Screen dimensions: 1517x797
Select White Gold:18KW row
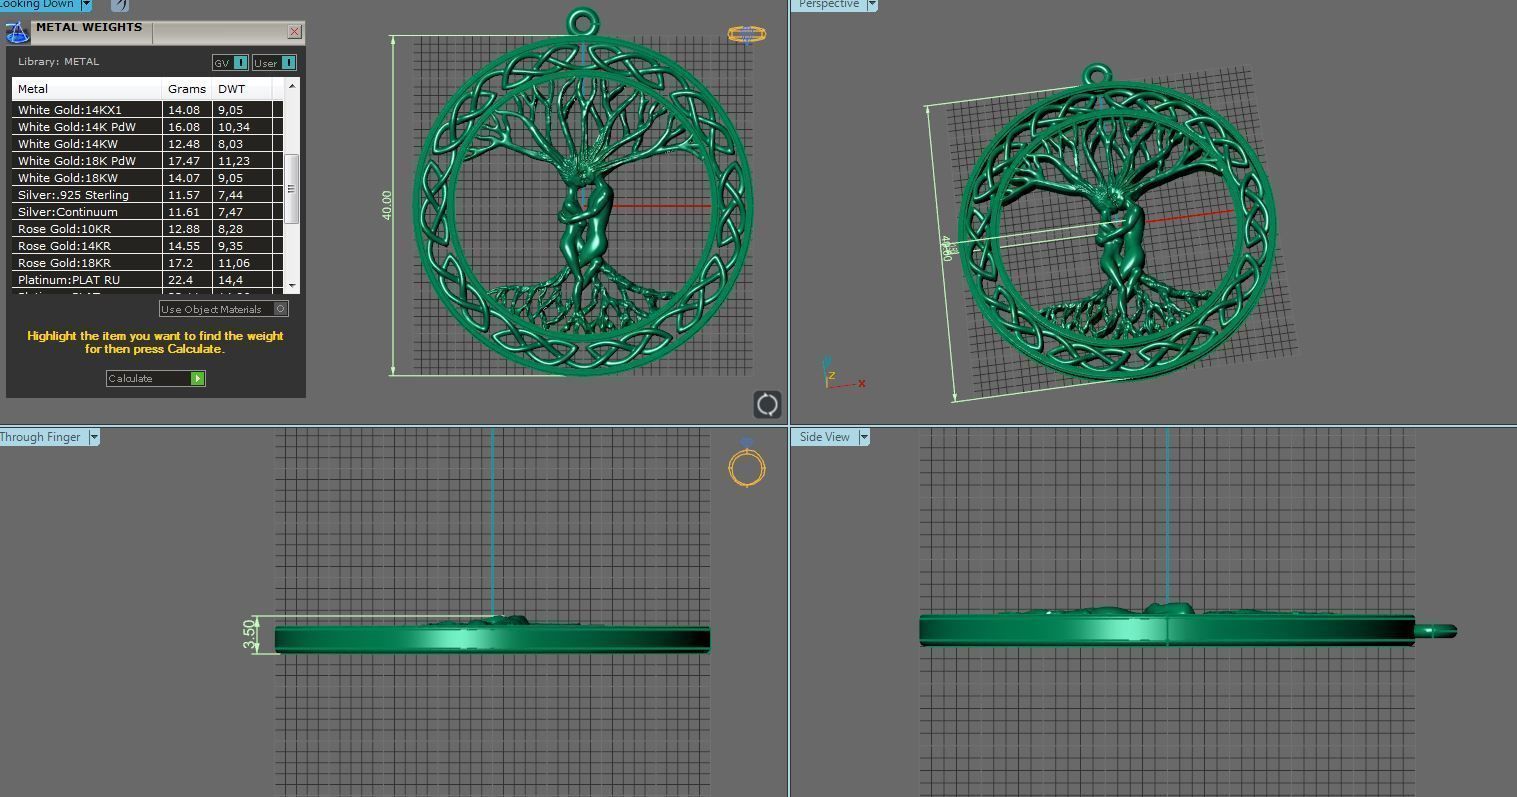coord(147,178)
